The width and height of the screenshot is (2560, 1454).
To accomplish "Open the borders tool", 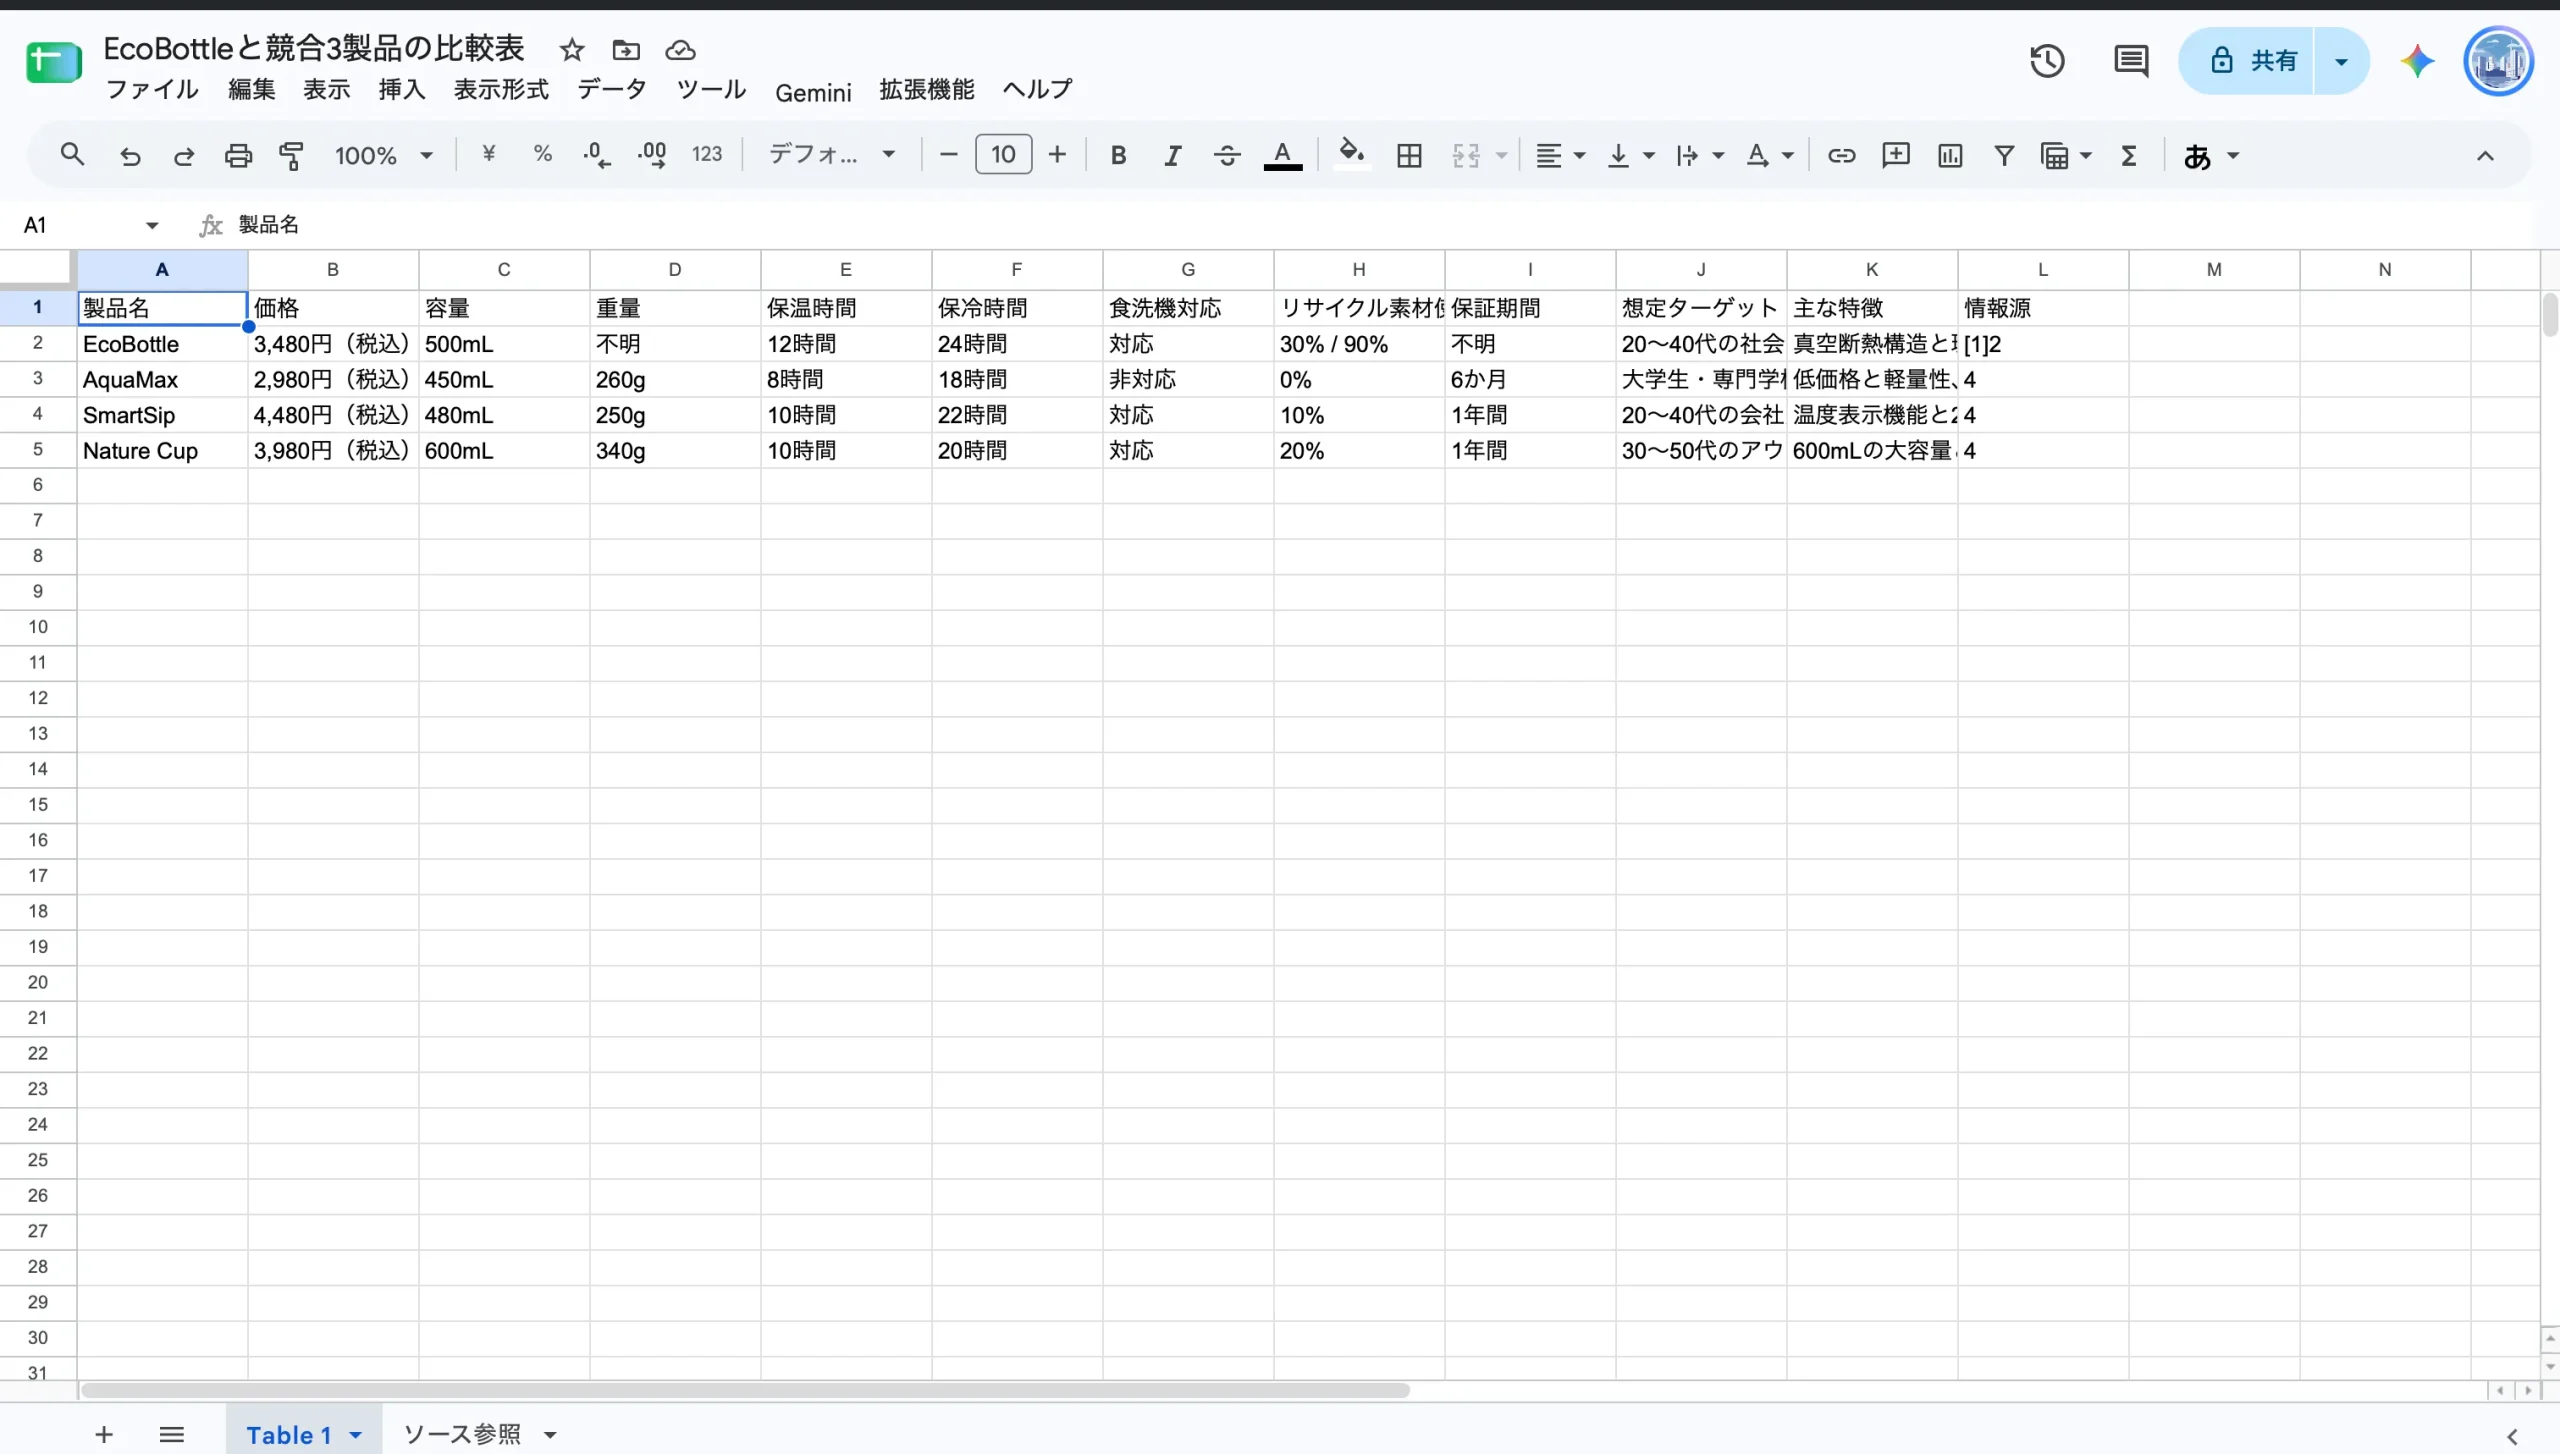I will coord(1409,155).
